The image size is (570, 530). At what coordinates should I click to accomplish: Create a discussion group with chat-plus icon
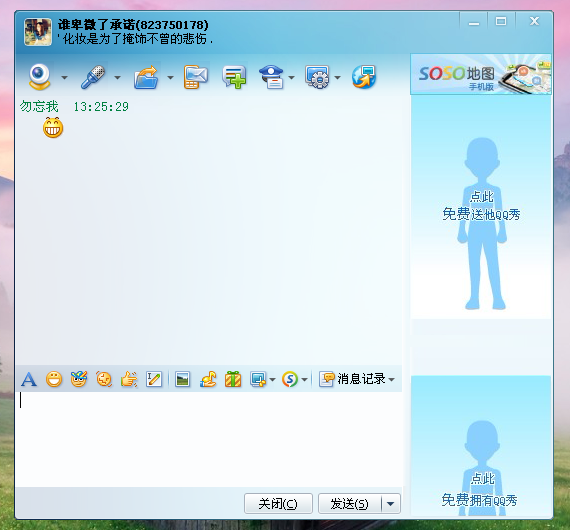(x=234, y=77)
